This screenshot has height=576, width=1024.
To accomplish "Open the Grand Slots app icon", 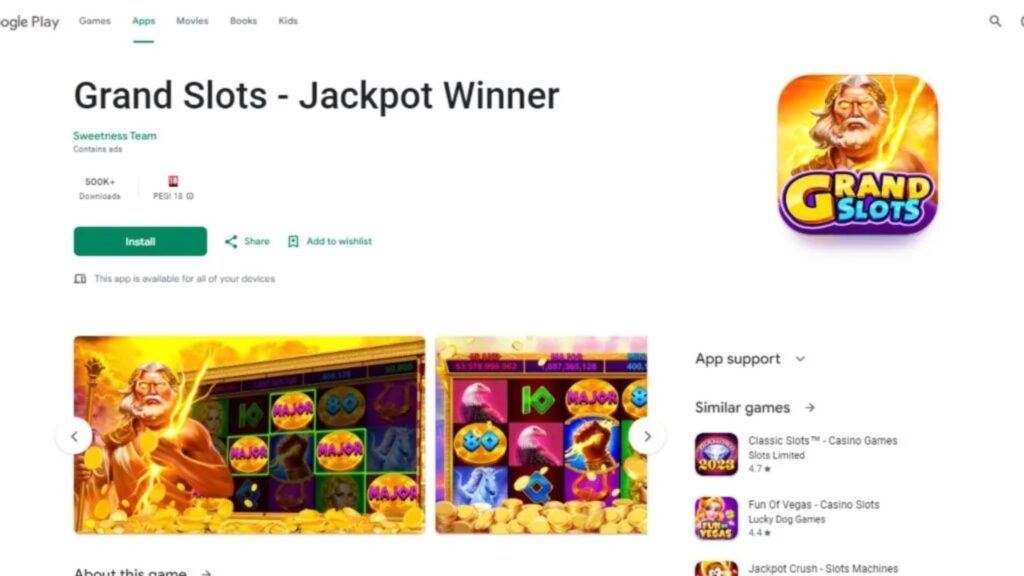I will click(x=857, y=154).
